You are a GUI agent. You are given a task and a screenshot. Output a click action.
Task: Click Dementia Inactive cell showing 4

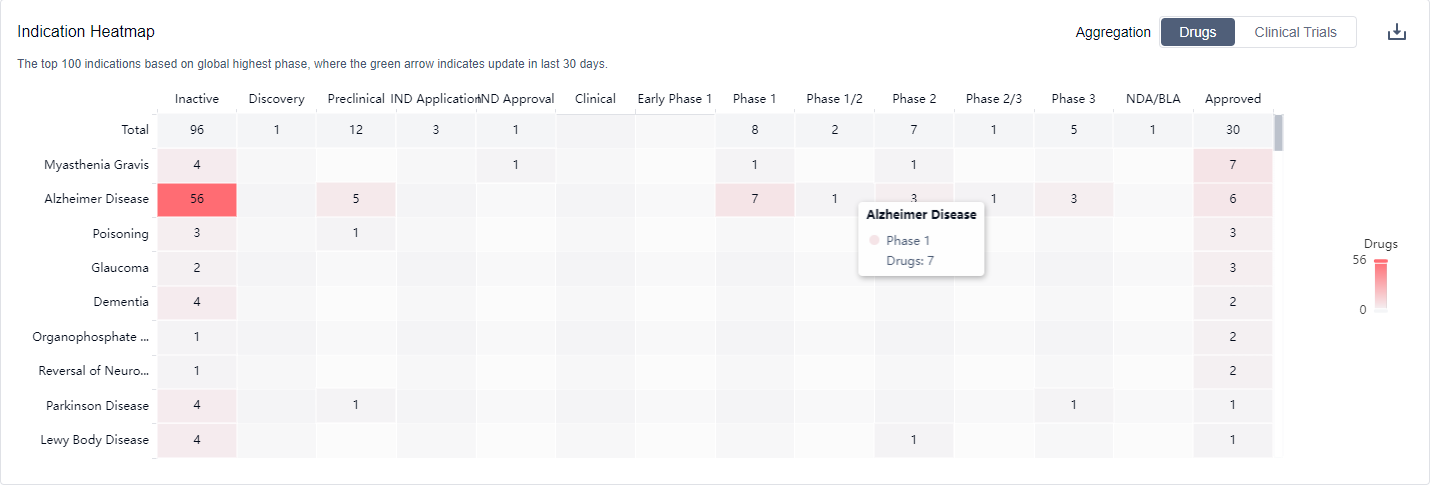tap(197, 302)
